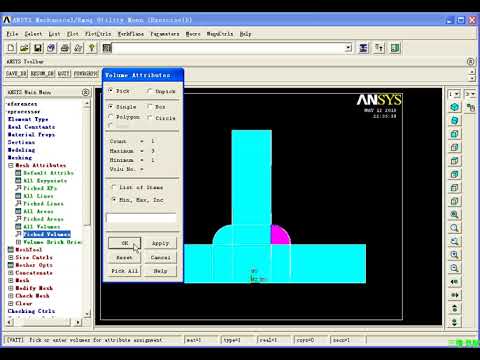
Task: Choose the Box picking mode
Action: (x=150, y=107)
